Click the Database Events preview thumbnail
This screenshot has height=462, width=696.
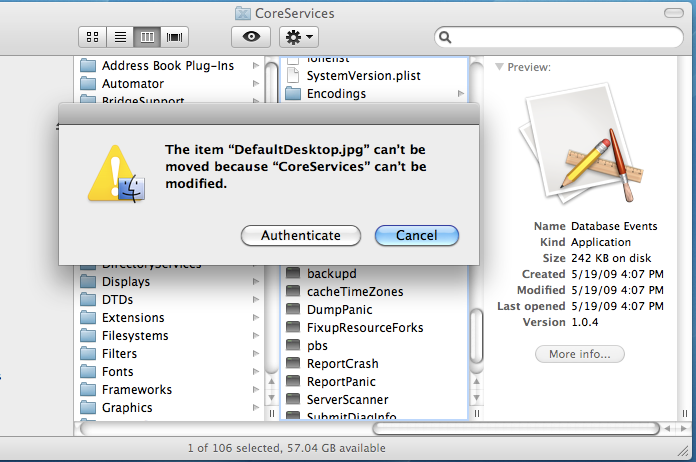[x=582, y=144]
